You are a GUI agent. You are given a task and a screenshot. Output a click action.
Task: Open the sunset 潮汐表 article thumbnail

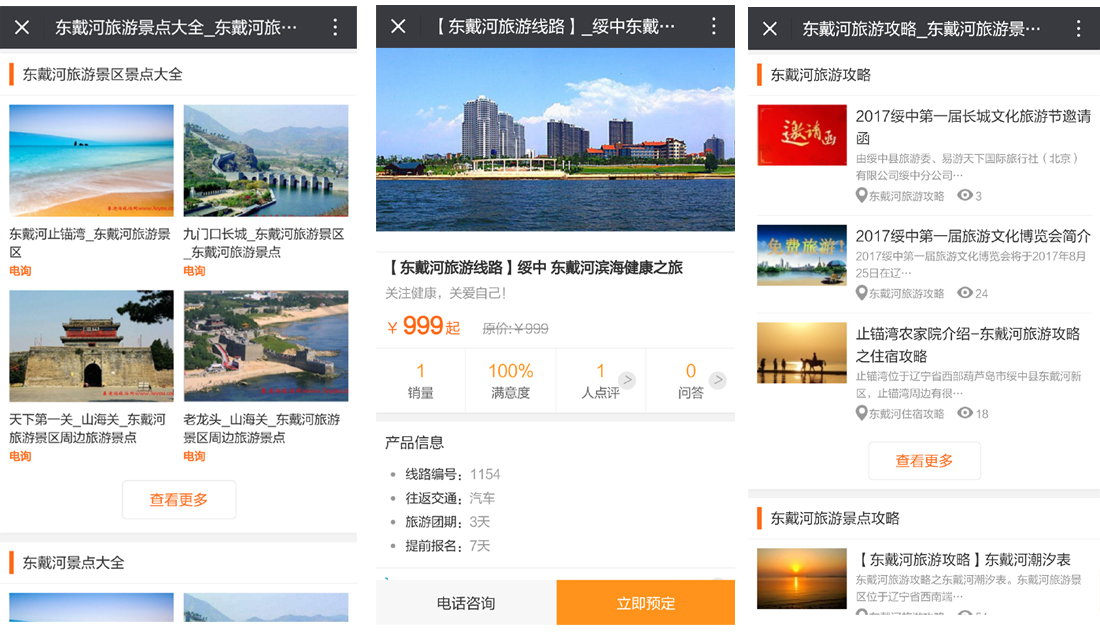point(802,579)
